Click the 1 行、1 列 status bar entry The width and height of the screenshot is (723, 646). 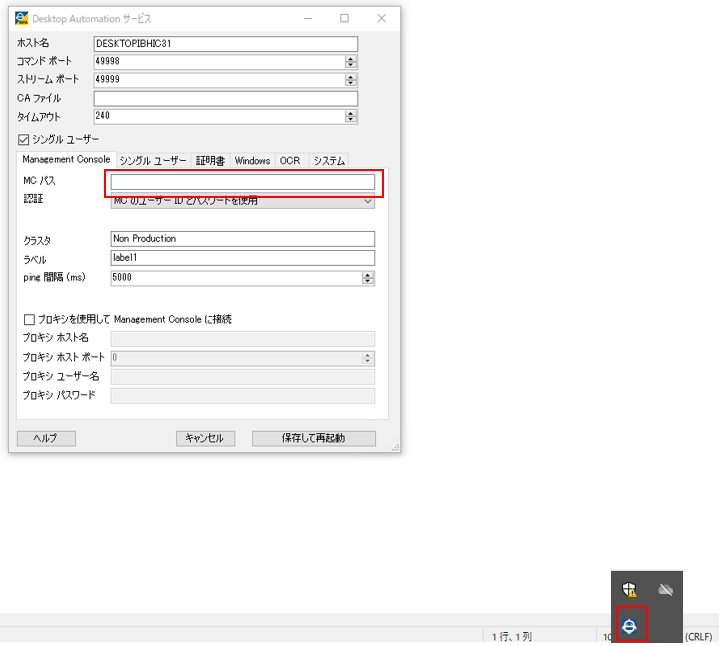coord(512,636)
